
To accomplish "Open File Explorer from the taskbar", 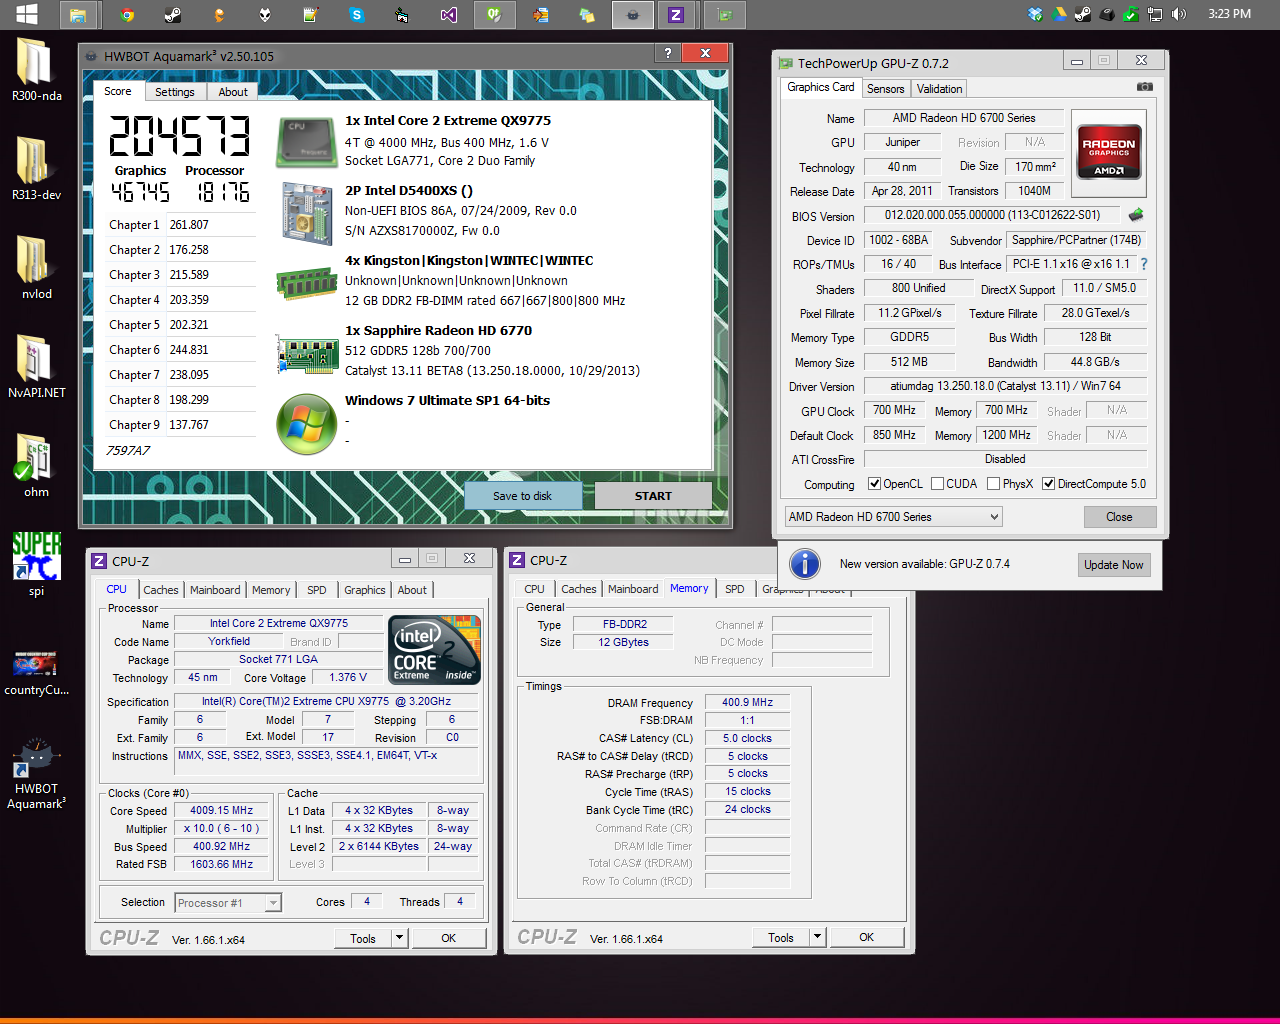I will point(78,14).
